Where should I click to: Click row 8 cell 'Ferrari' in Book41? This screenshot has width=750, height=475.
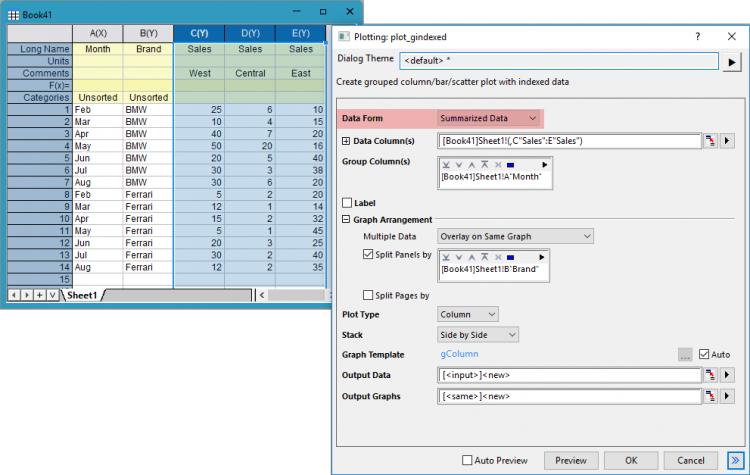pos(148,195)
